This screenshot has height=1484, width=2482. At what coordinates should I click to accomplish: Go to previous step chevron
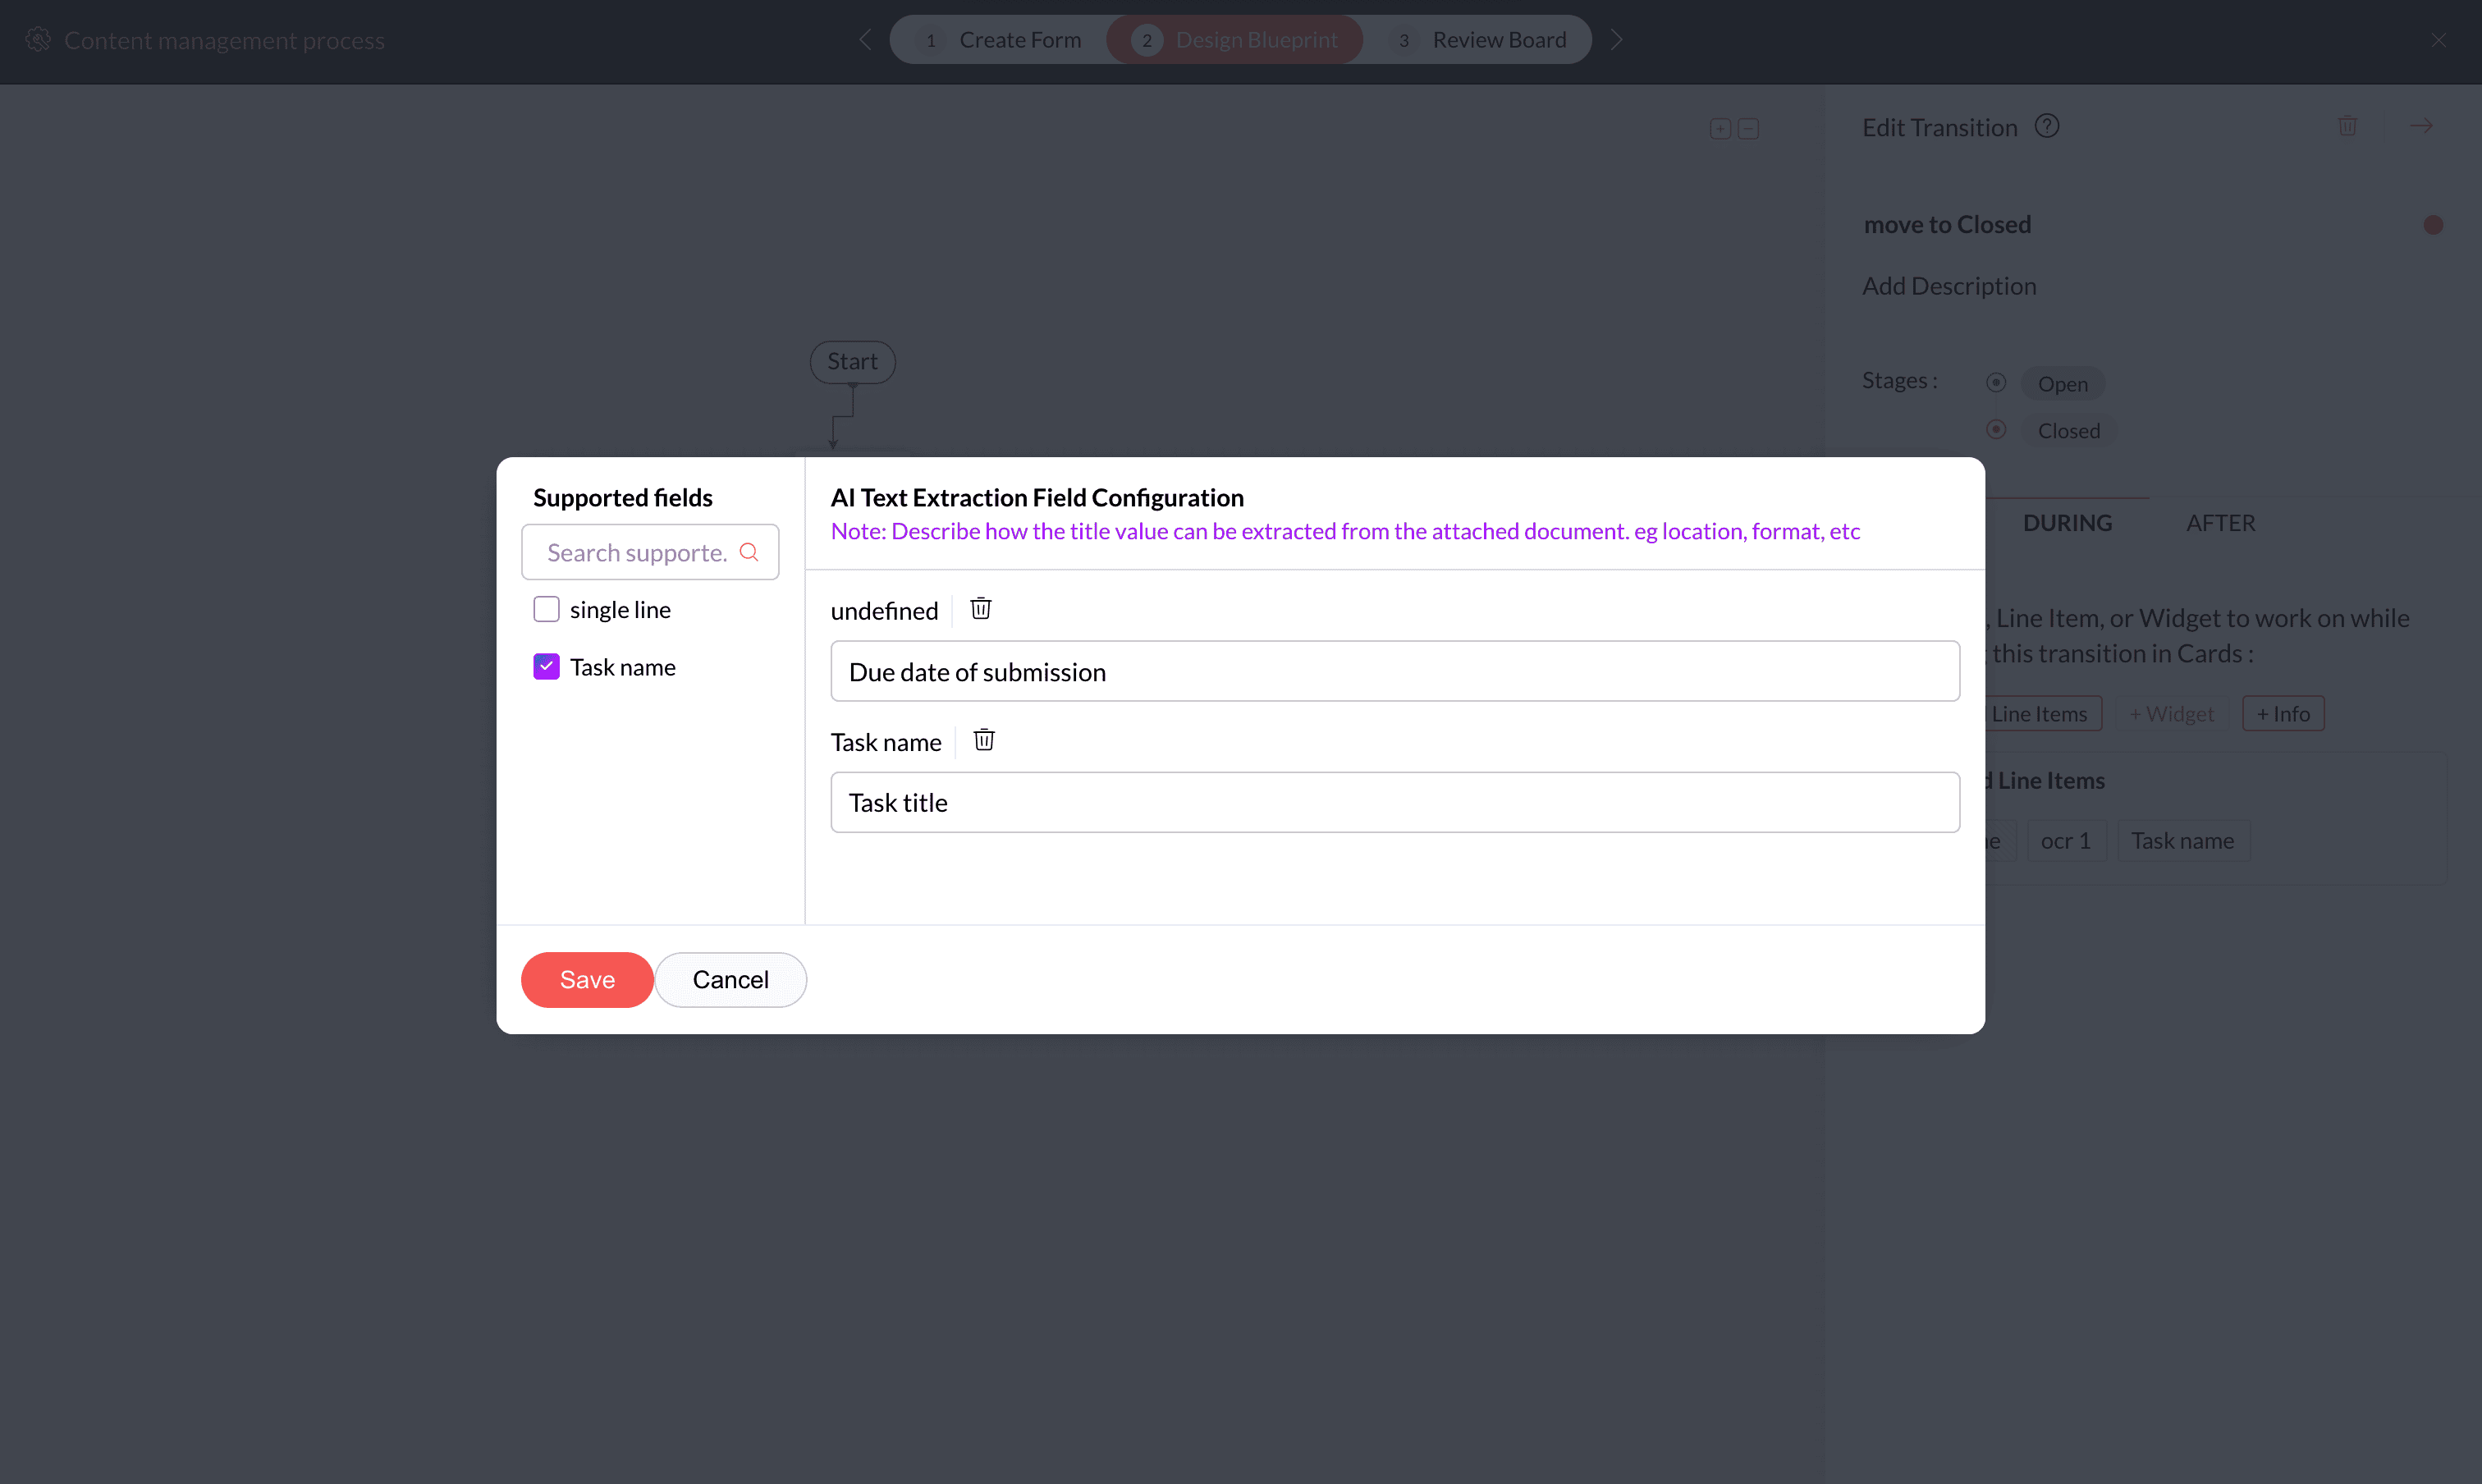[x=865, y=40]
